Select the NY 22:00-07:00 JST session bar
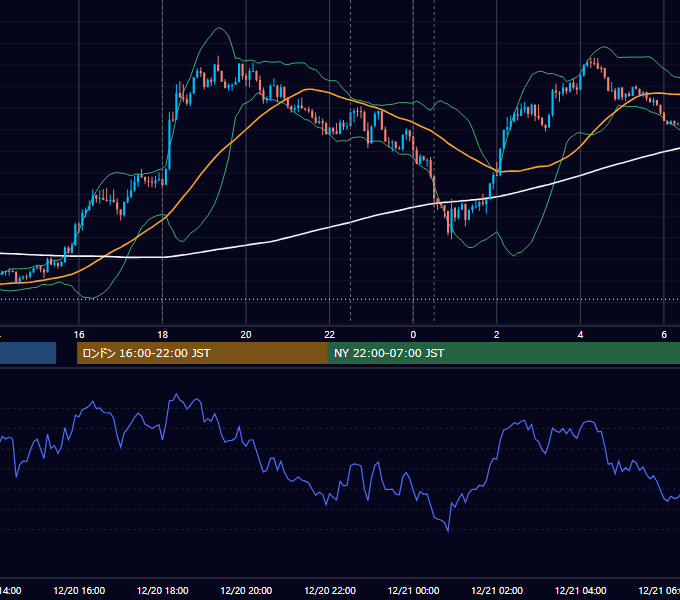Image resolution: width=680 pixels, height=600 pixels. (503, 353)
